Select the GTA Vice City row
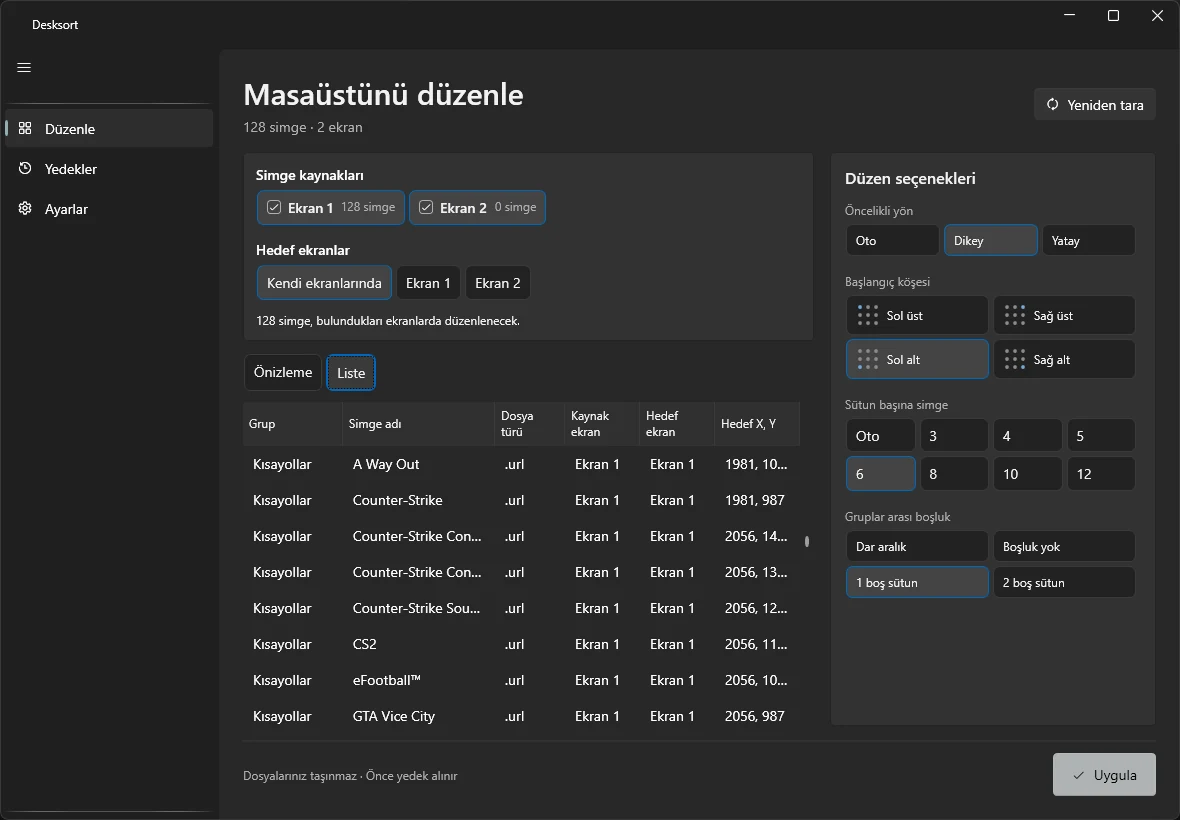 [x=521, y=716]
